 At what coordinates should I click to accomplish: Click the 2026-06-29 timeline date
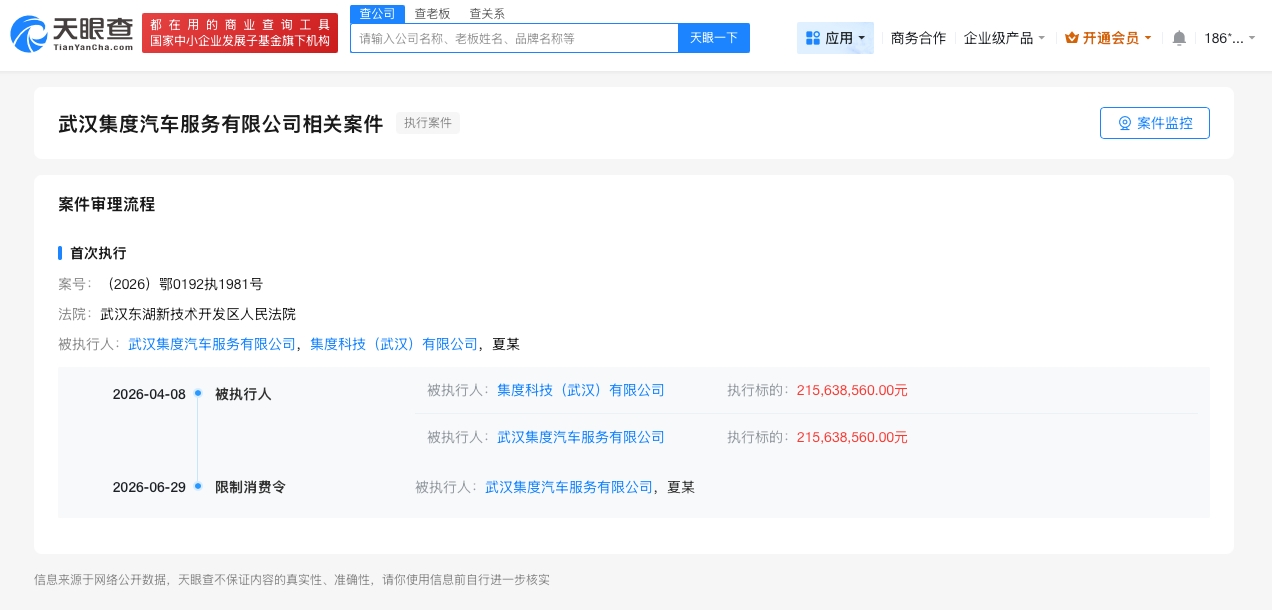tap(149, 487)
